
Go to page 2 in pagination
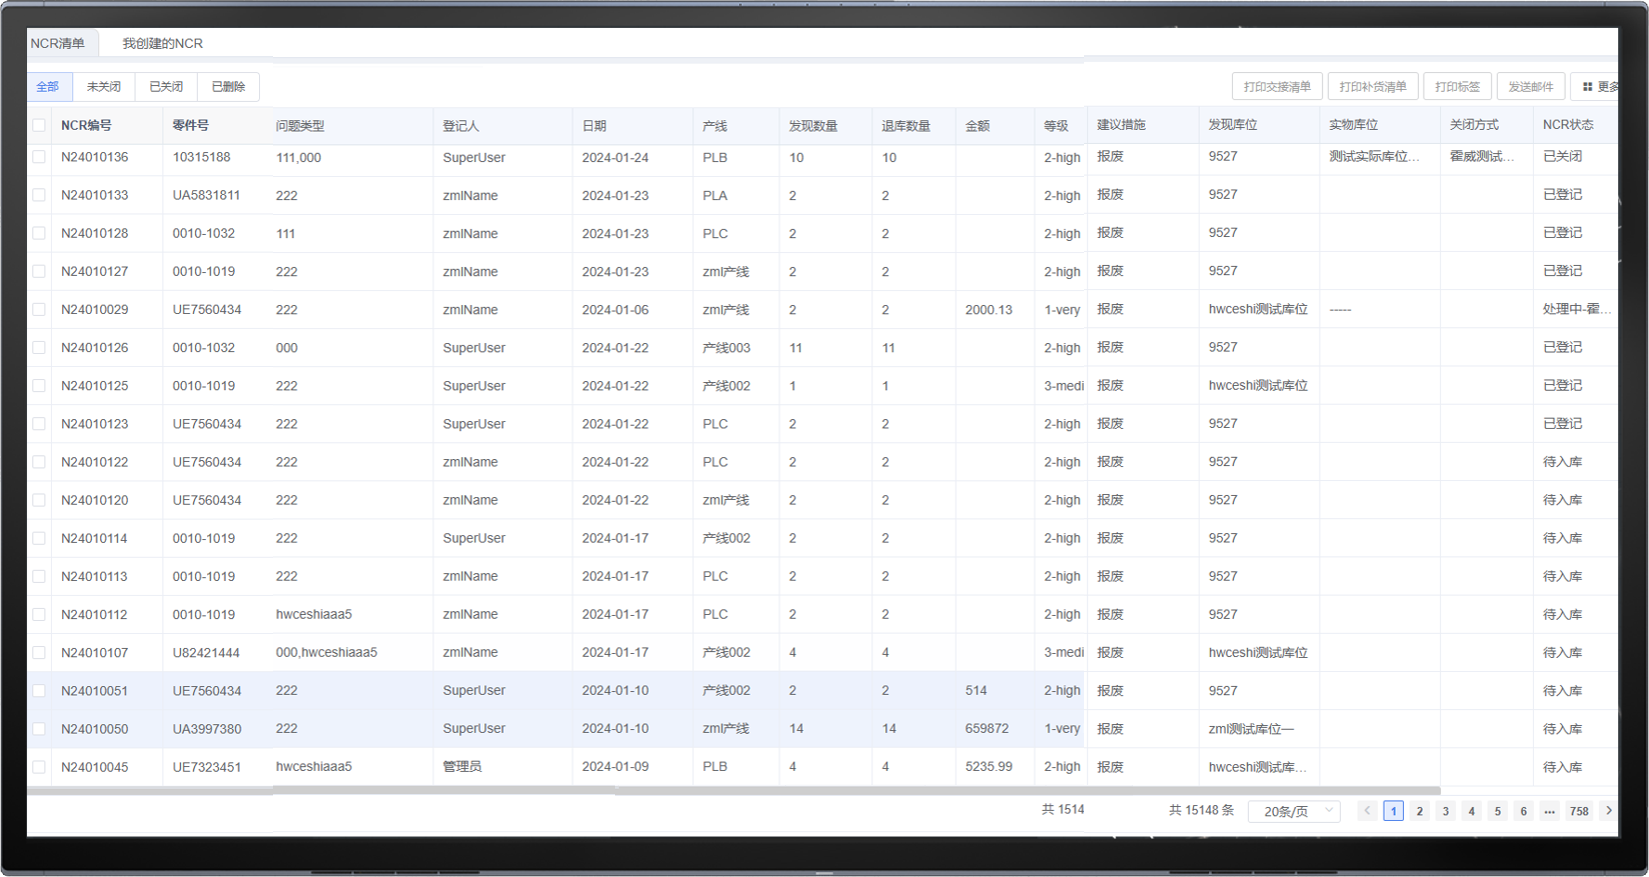(x=1419, y=811)
